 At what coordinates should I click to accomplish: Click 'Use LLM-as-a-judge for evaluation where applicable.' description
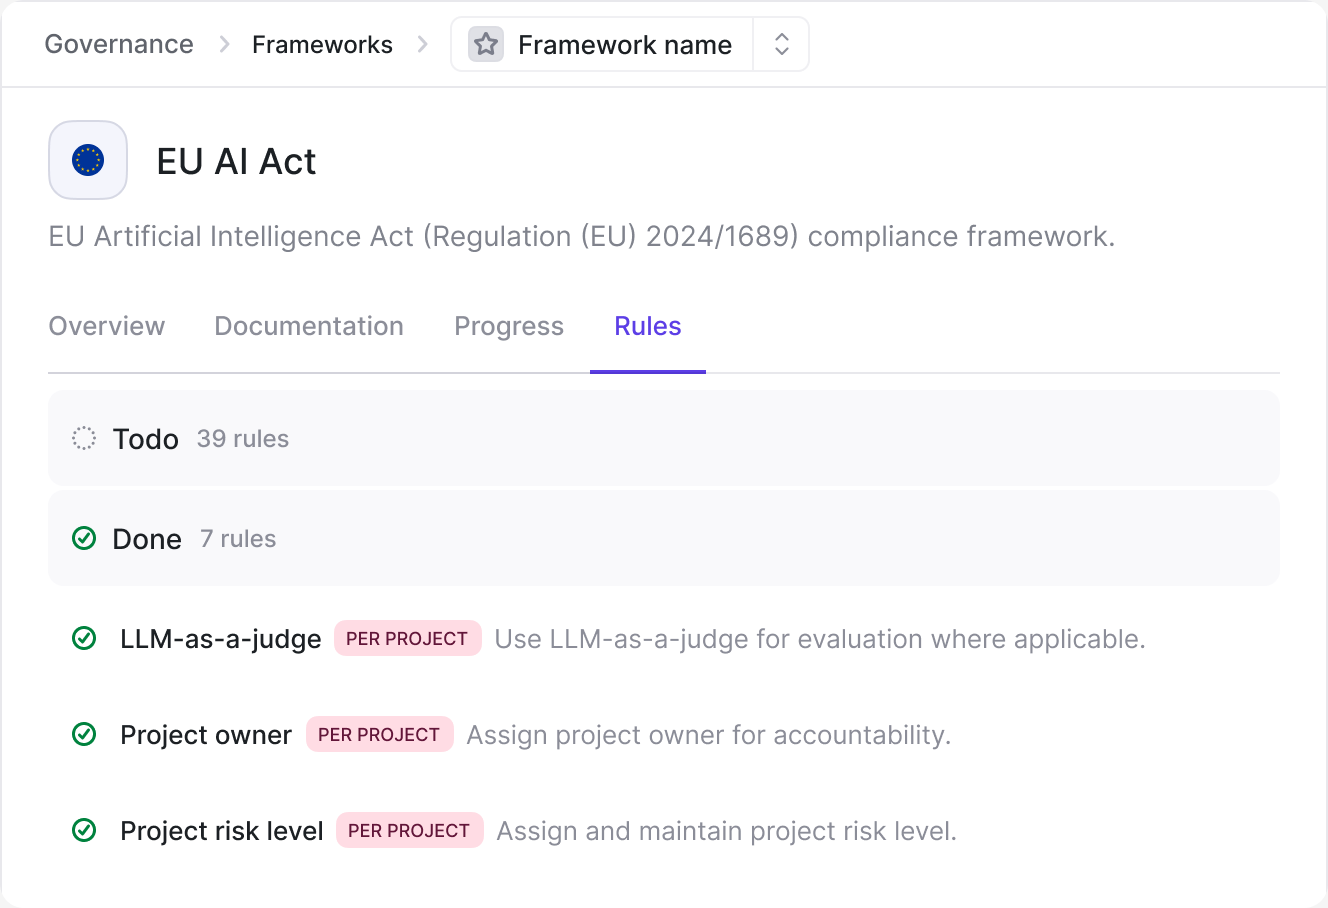click(820, 638)
